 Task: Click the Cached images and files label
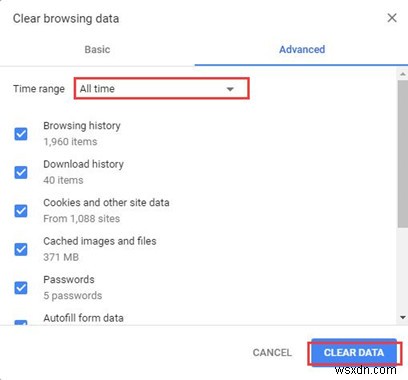click(x=100, y=241)
